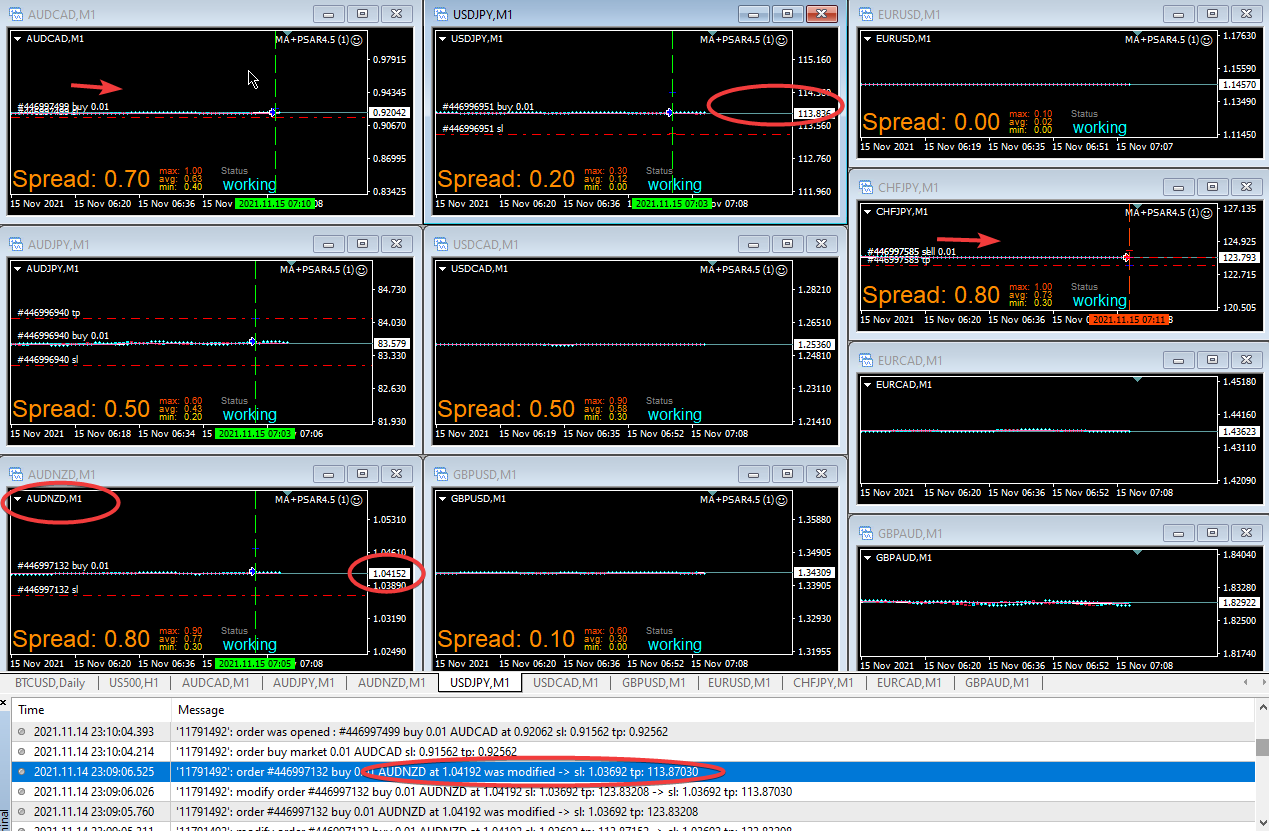Click the USDJPY,M1 window title icon
Viewport: 1269px width, 831px height.
pos(440,14)
